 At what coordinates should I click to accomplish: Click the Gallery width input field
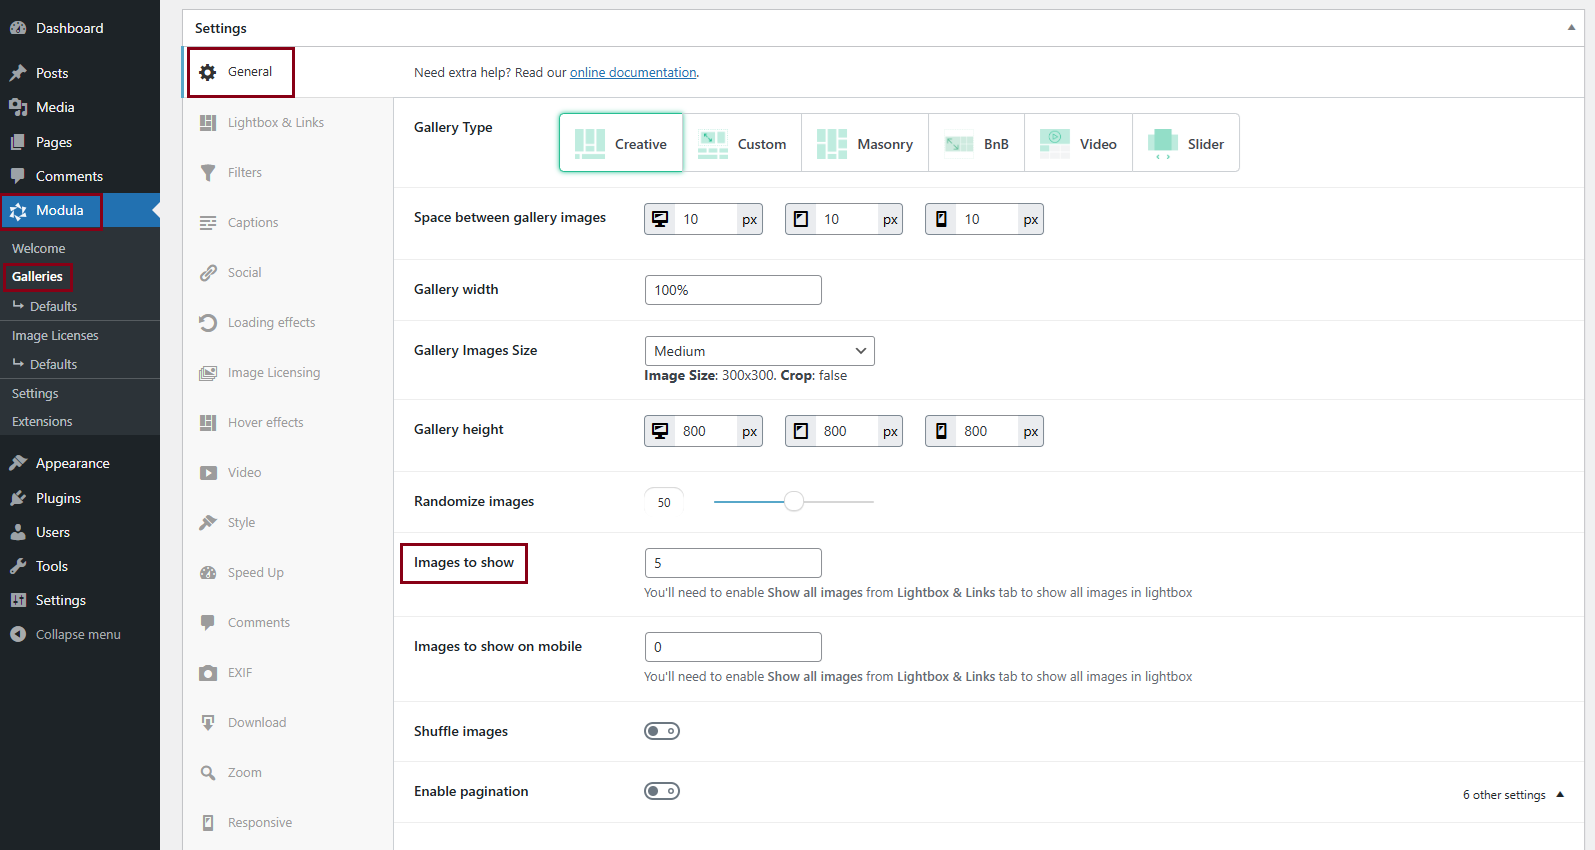(x=733, y=290)
